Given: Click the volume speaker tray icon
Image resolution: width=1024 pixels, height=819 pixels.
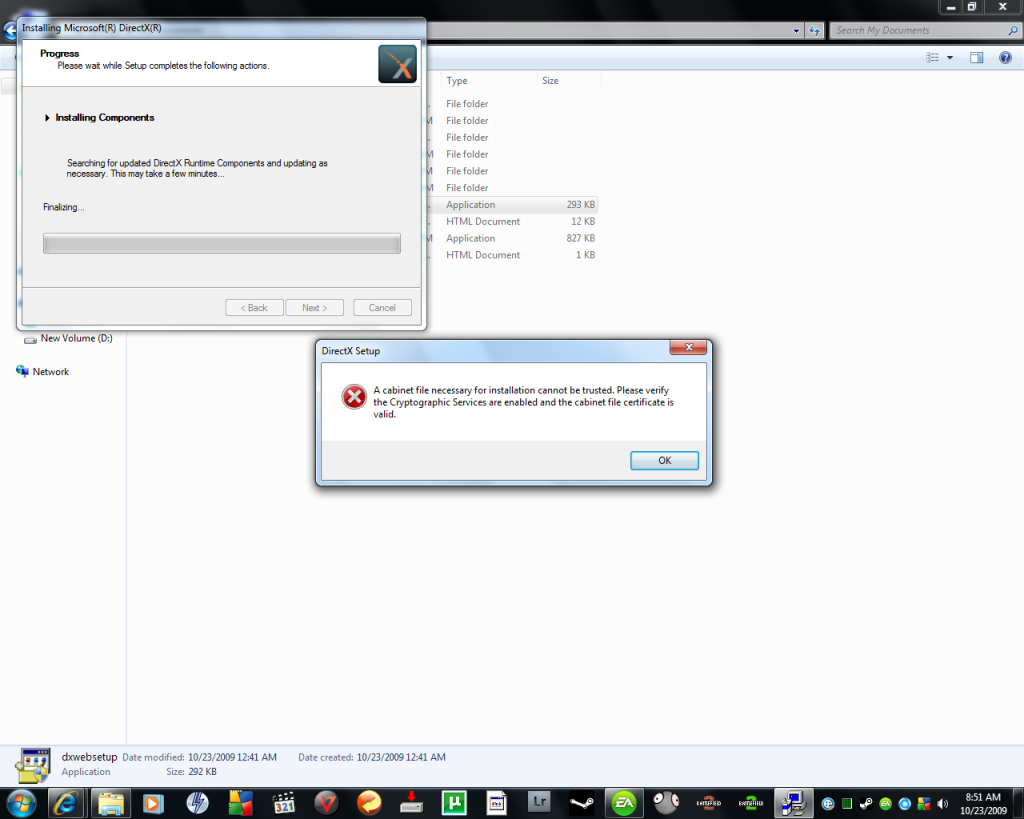Looking at the screenshot, I should point(942,804).
